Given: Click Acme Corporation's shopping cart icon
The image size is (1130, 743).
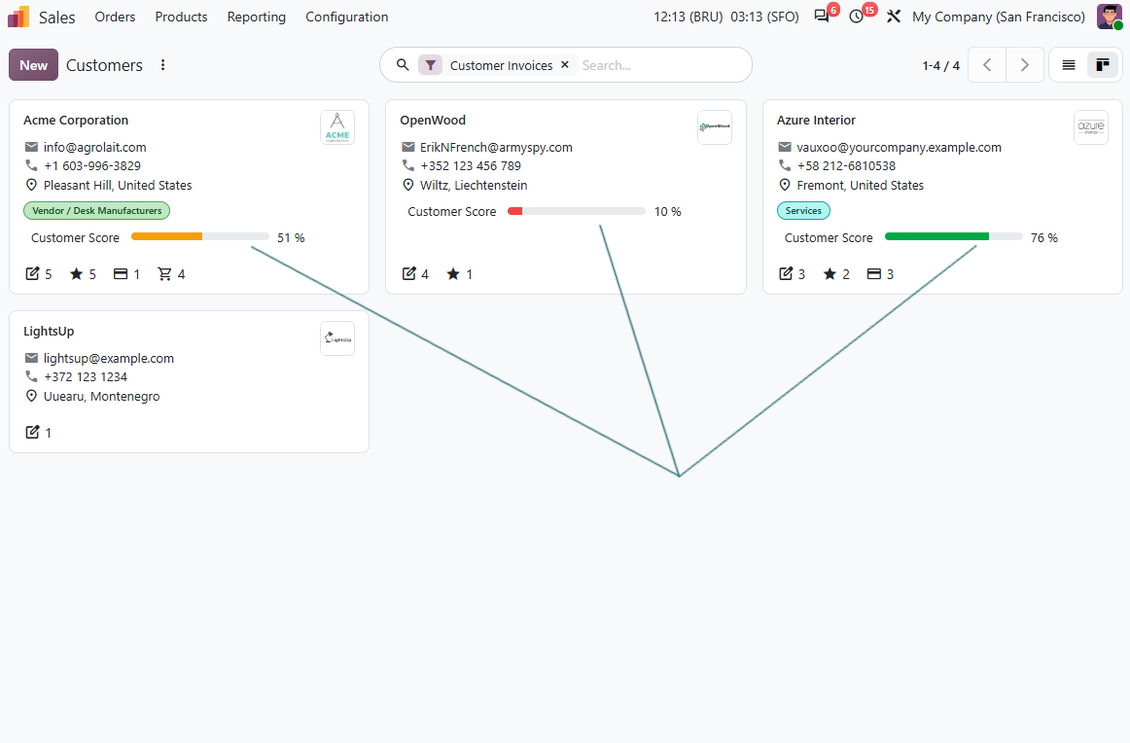Looking at the screenshot, I should 165,274.
